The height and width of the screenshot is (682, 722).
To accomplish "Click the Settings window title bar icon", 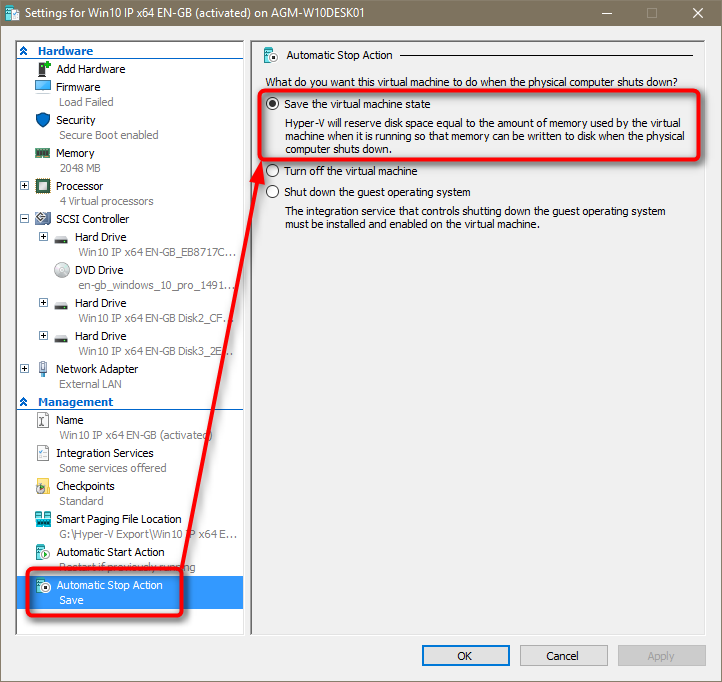I will pyautogui.click(x=12, y=13).
